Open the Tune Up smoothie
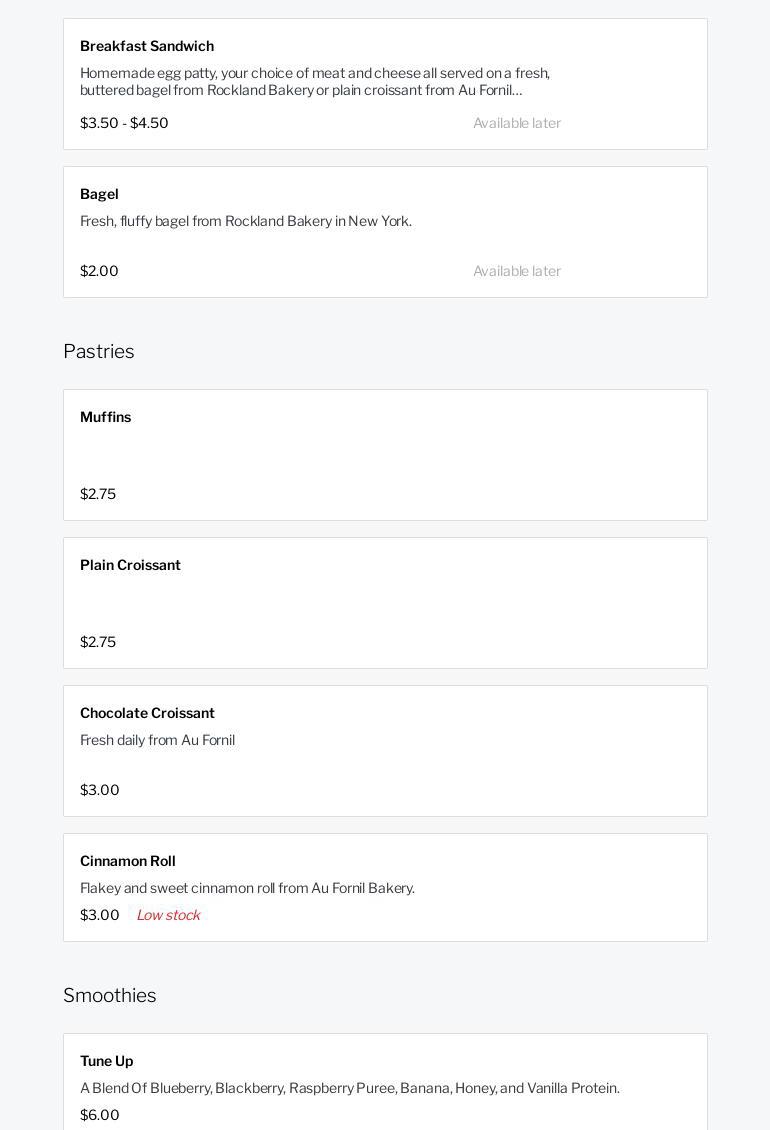 click(x=107, y=1061)
